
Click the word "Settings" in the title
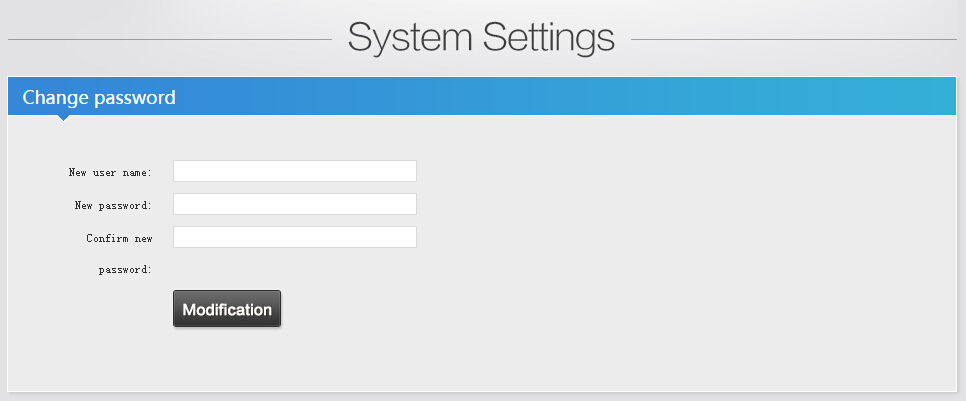549,39
